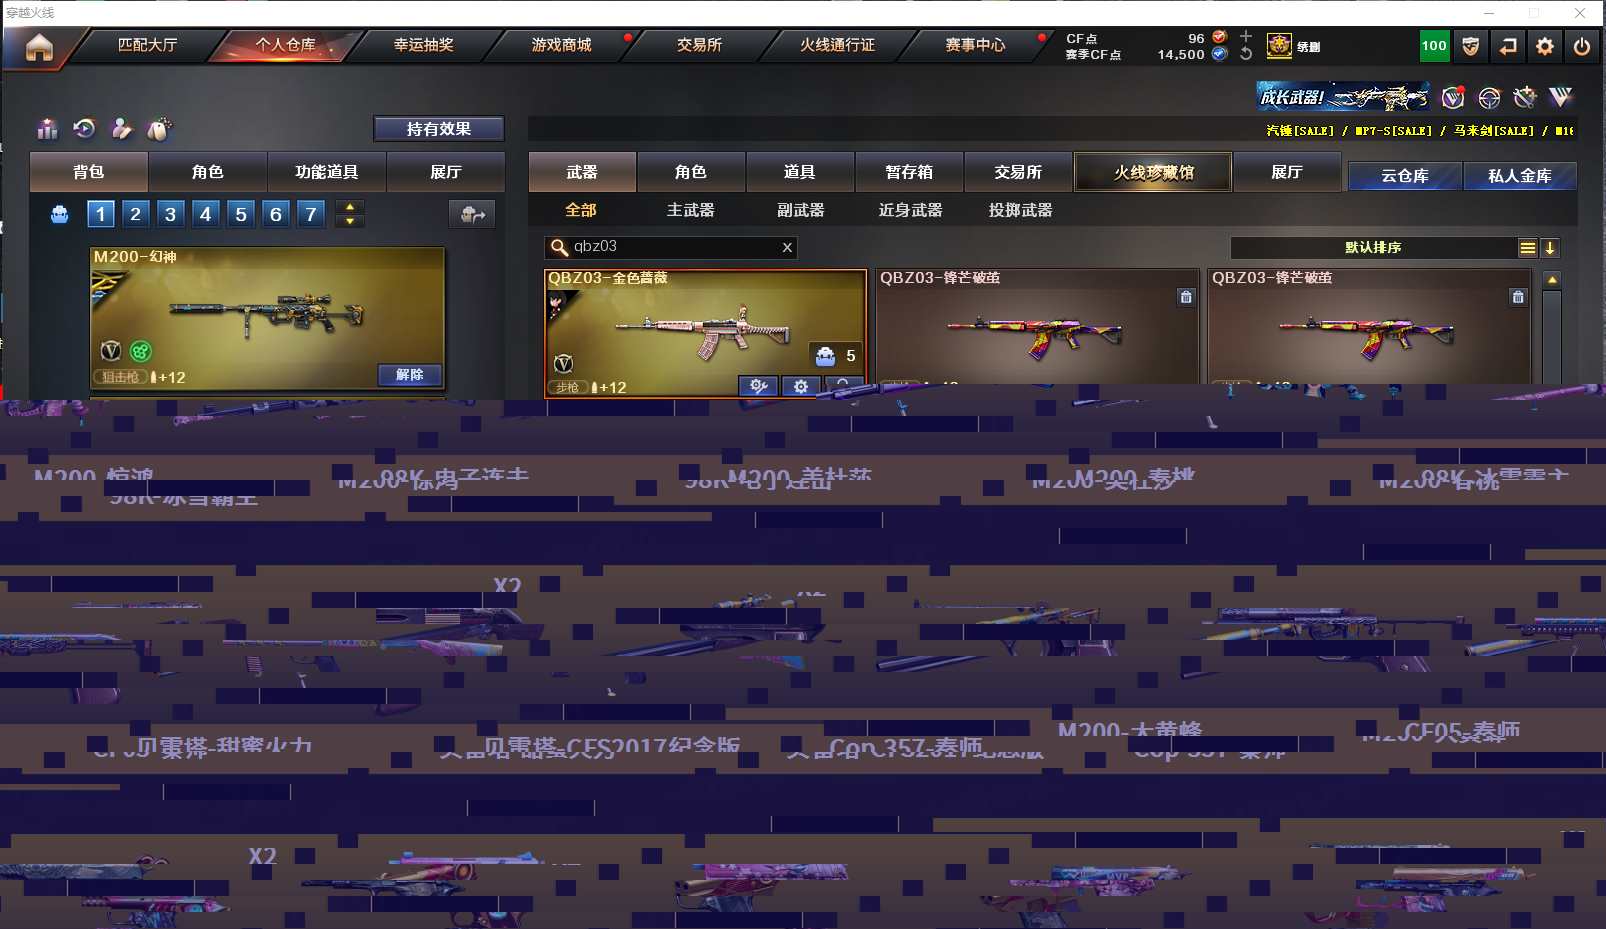Select backpack slot 6

tap(276, 214)
